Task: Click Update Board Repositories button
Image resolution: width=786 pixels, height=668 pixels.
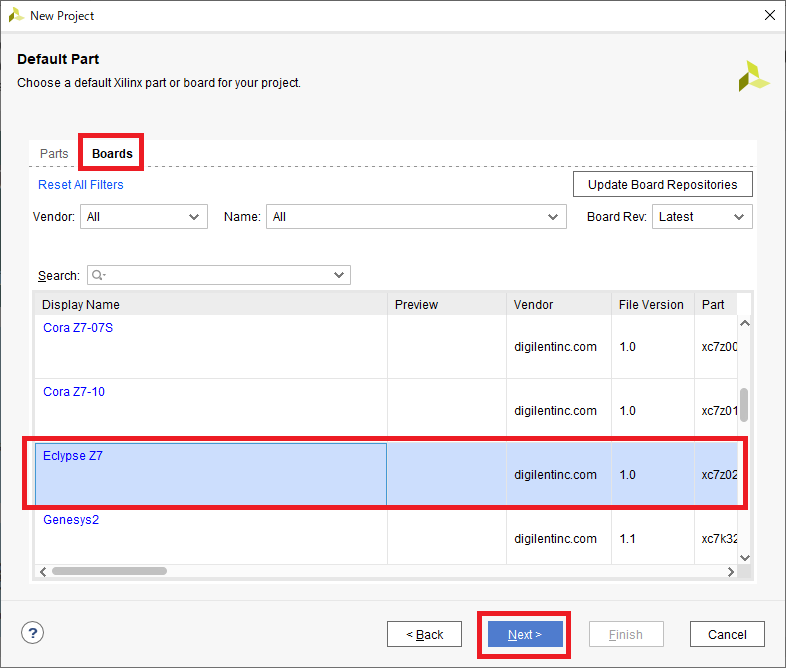Action: click(662, 184)
